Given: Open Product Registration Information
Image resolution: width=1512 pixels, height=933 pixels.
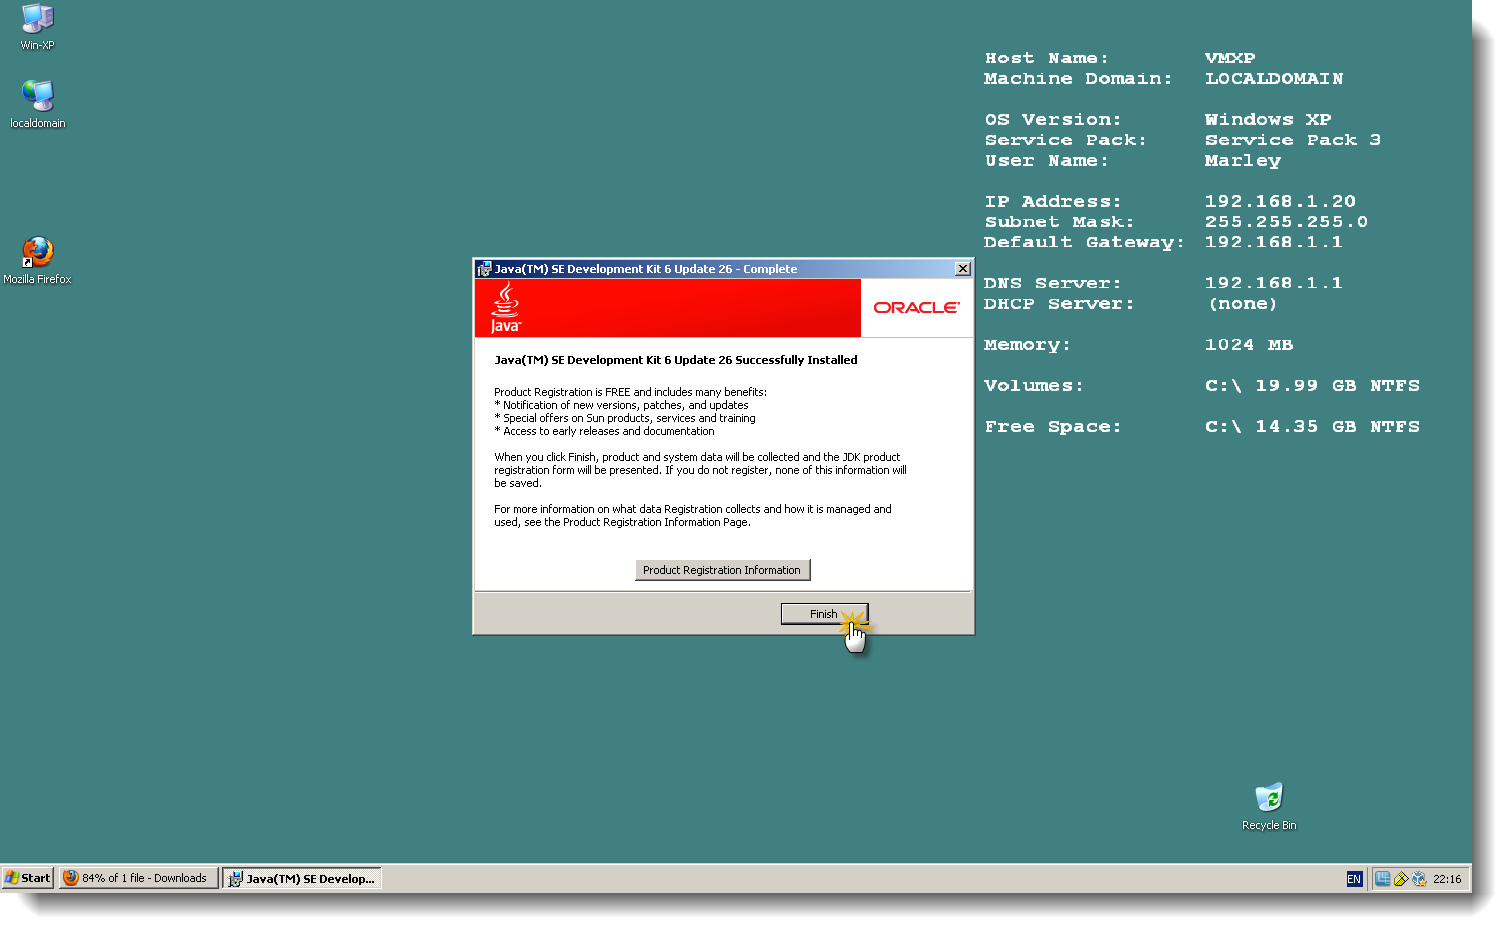Looking at the screenshot, I should (x=722, y=569).
